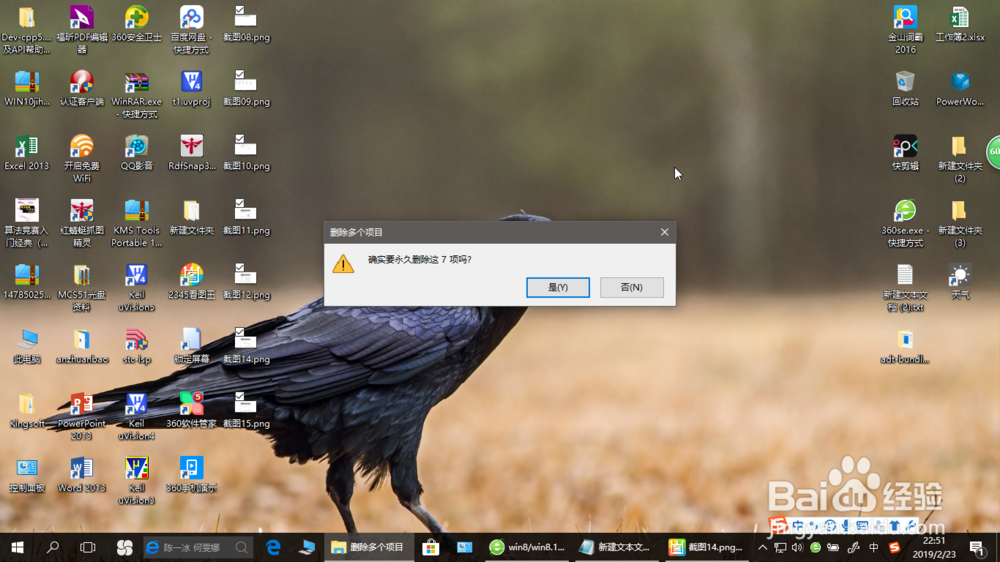
Task: Toggle checkbox on 截图14.png file
Action: click(x=240, y=332)
